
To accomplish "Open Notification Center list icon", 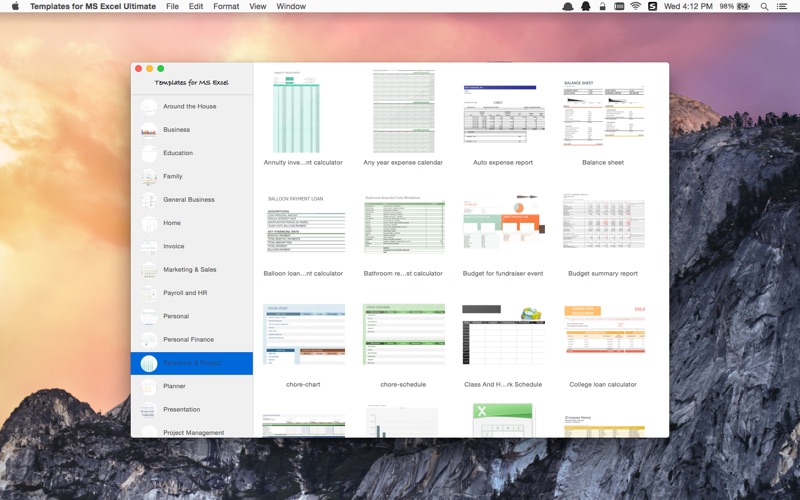I will (782, 7).
